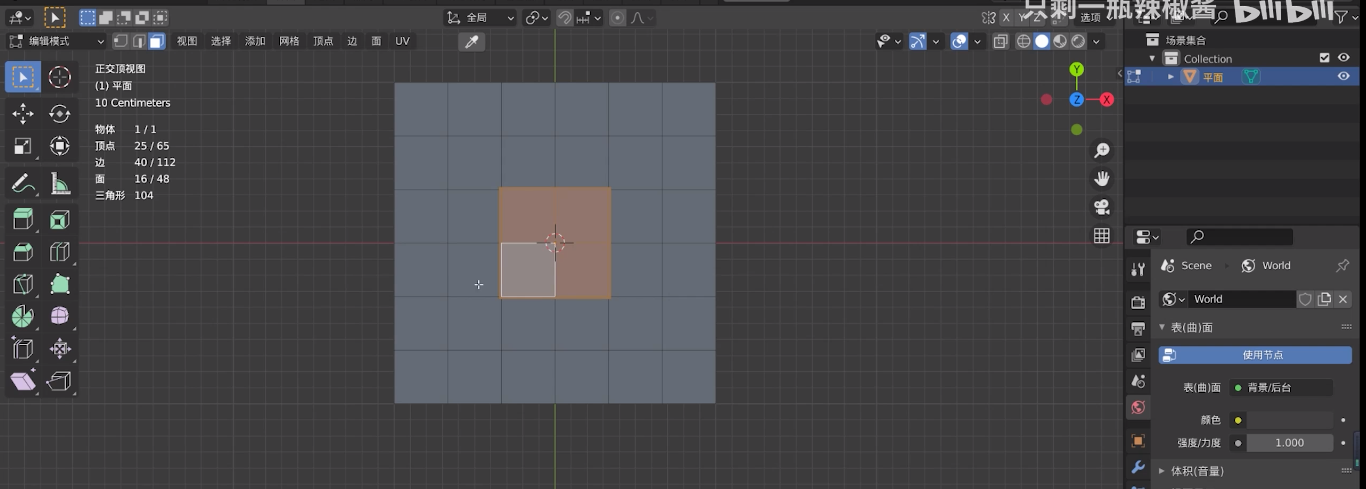The height and width of the screenshot is (489, 1366).
Task: Select the Annotate tool
Action: tap(23, 183)
